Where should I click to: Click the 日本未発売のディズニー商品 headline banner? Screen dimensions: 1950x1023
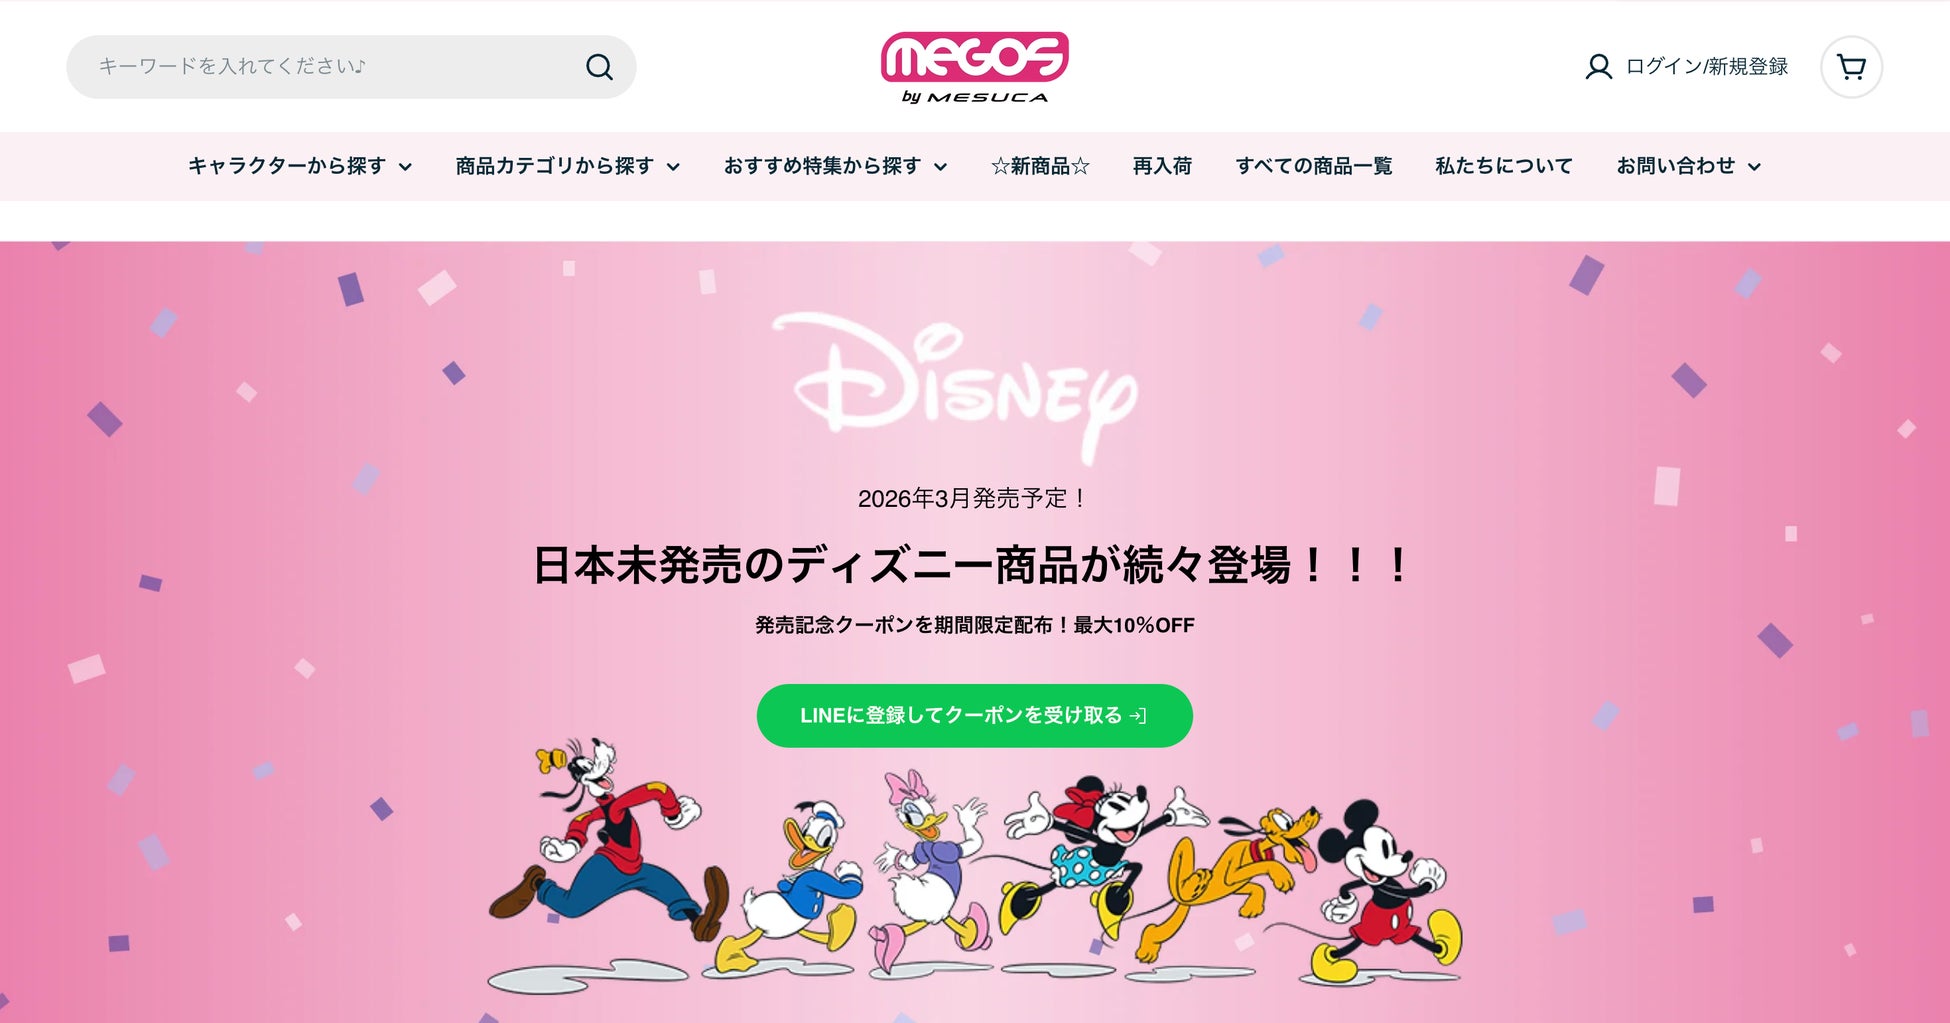coord(974,566)
